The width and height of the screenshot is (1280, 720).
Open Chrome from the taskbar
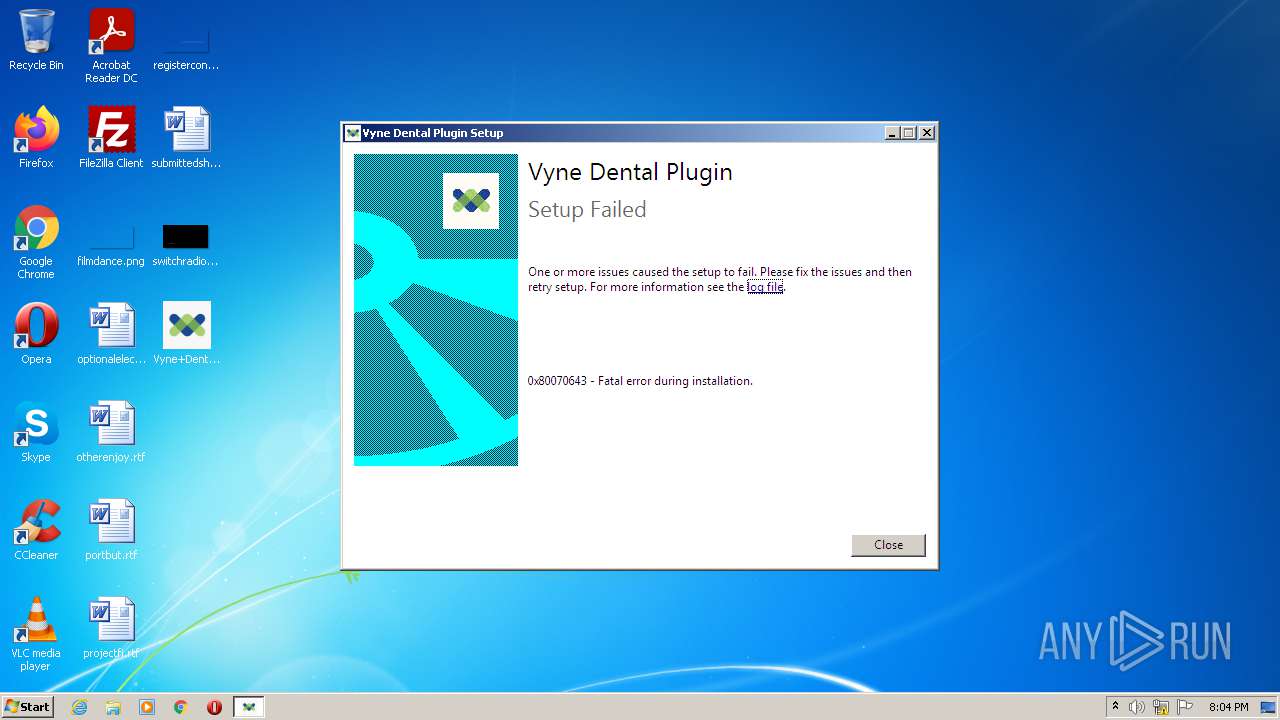(181, 707)
